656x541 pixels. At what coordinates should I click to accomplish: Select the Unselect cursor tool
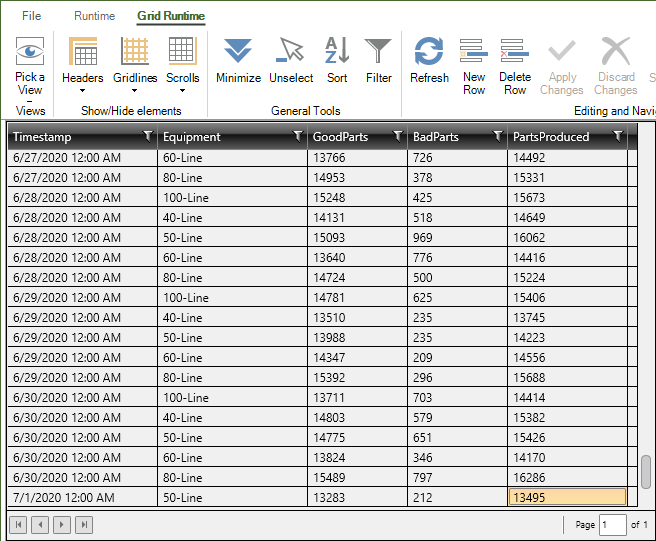(x=291, y=52)
